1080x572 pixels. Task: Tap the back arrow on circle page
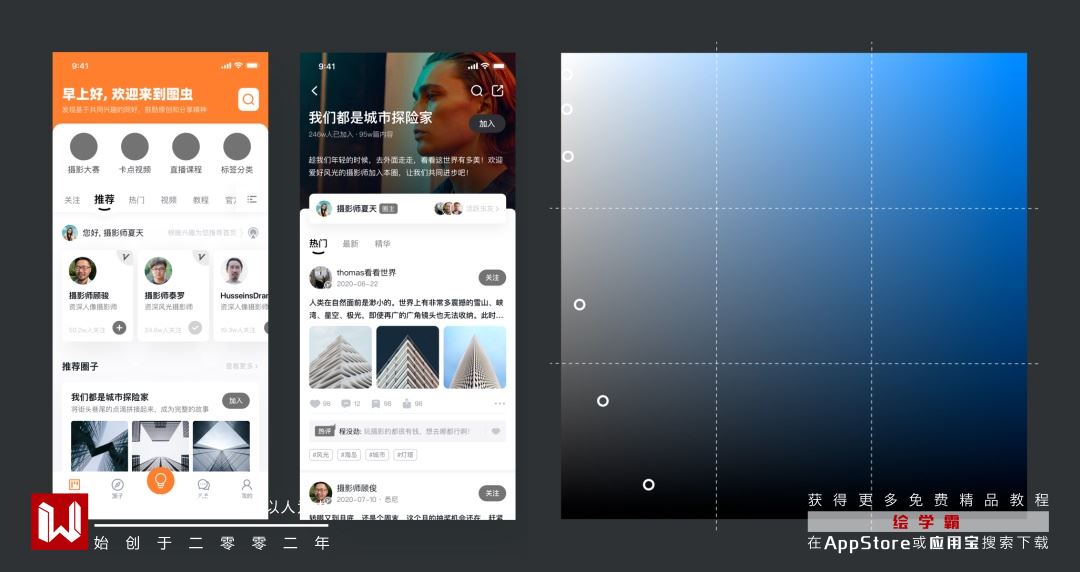click(x=315, y=91)
